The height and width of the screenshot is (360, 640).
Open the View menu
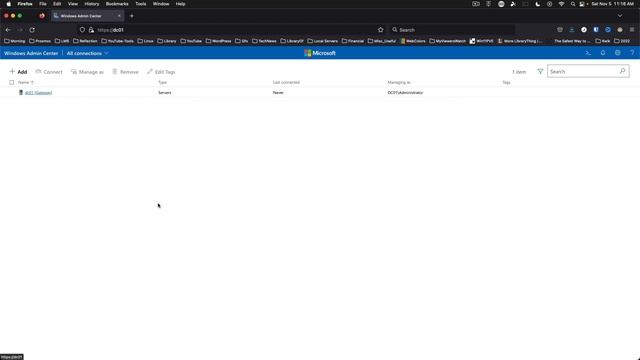click(73, 4)
